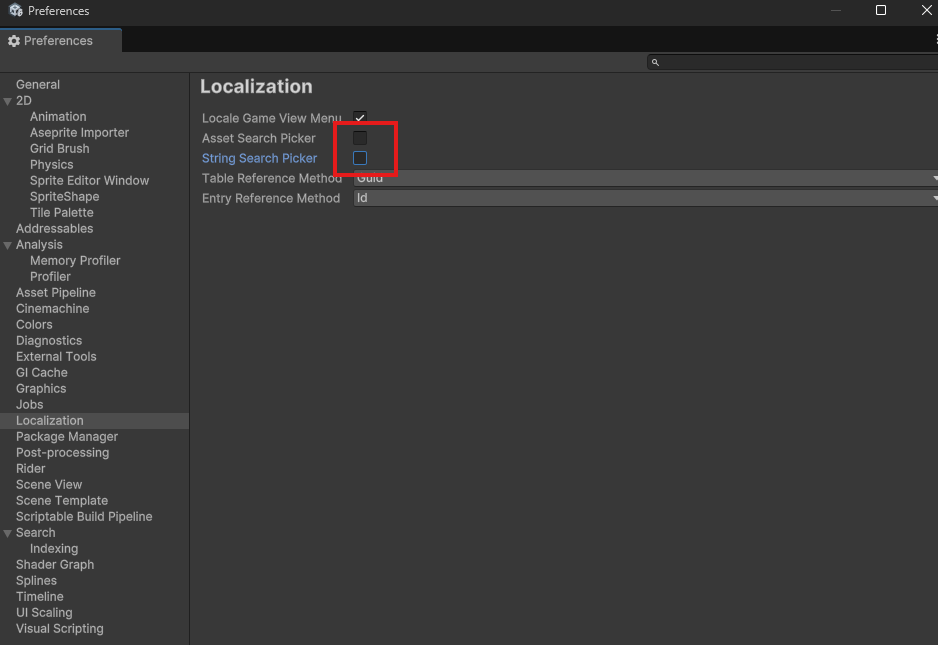Click the Asset Search Picker label

(x=258, y=138)
